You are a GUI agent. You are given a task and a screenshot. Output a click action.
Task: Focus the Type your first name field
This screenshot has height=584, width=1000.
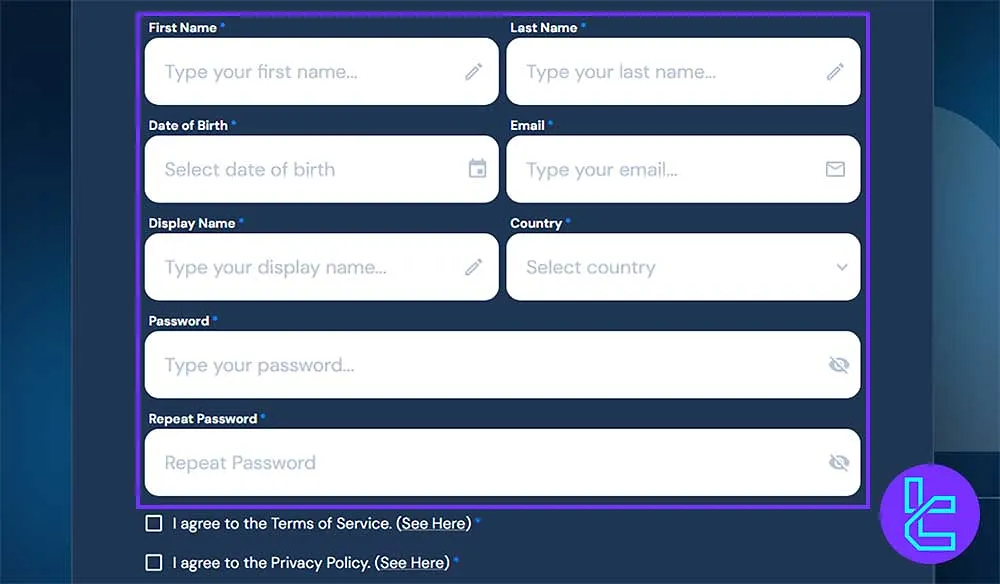(321, 71)
